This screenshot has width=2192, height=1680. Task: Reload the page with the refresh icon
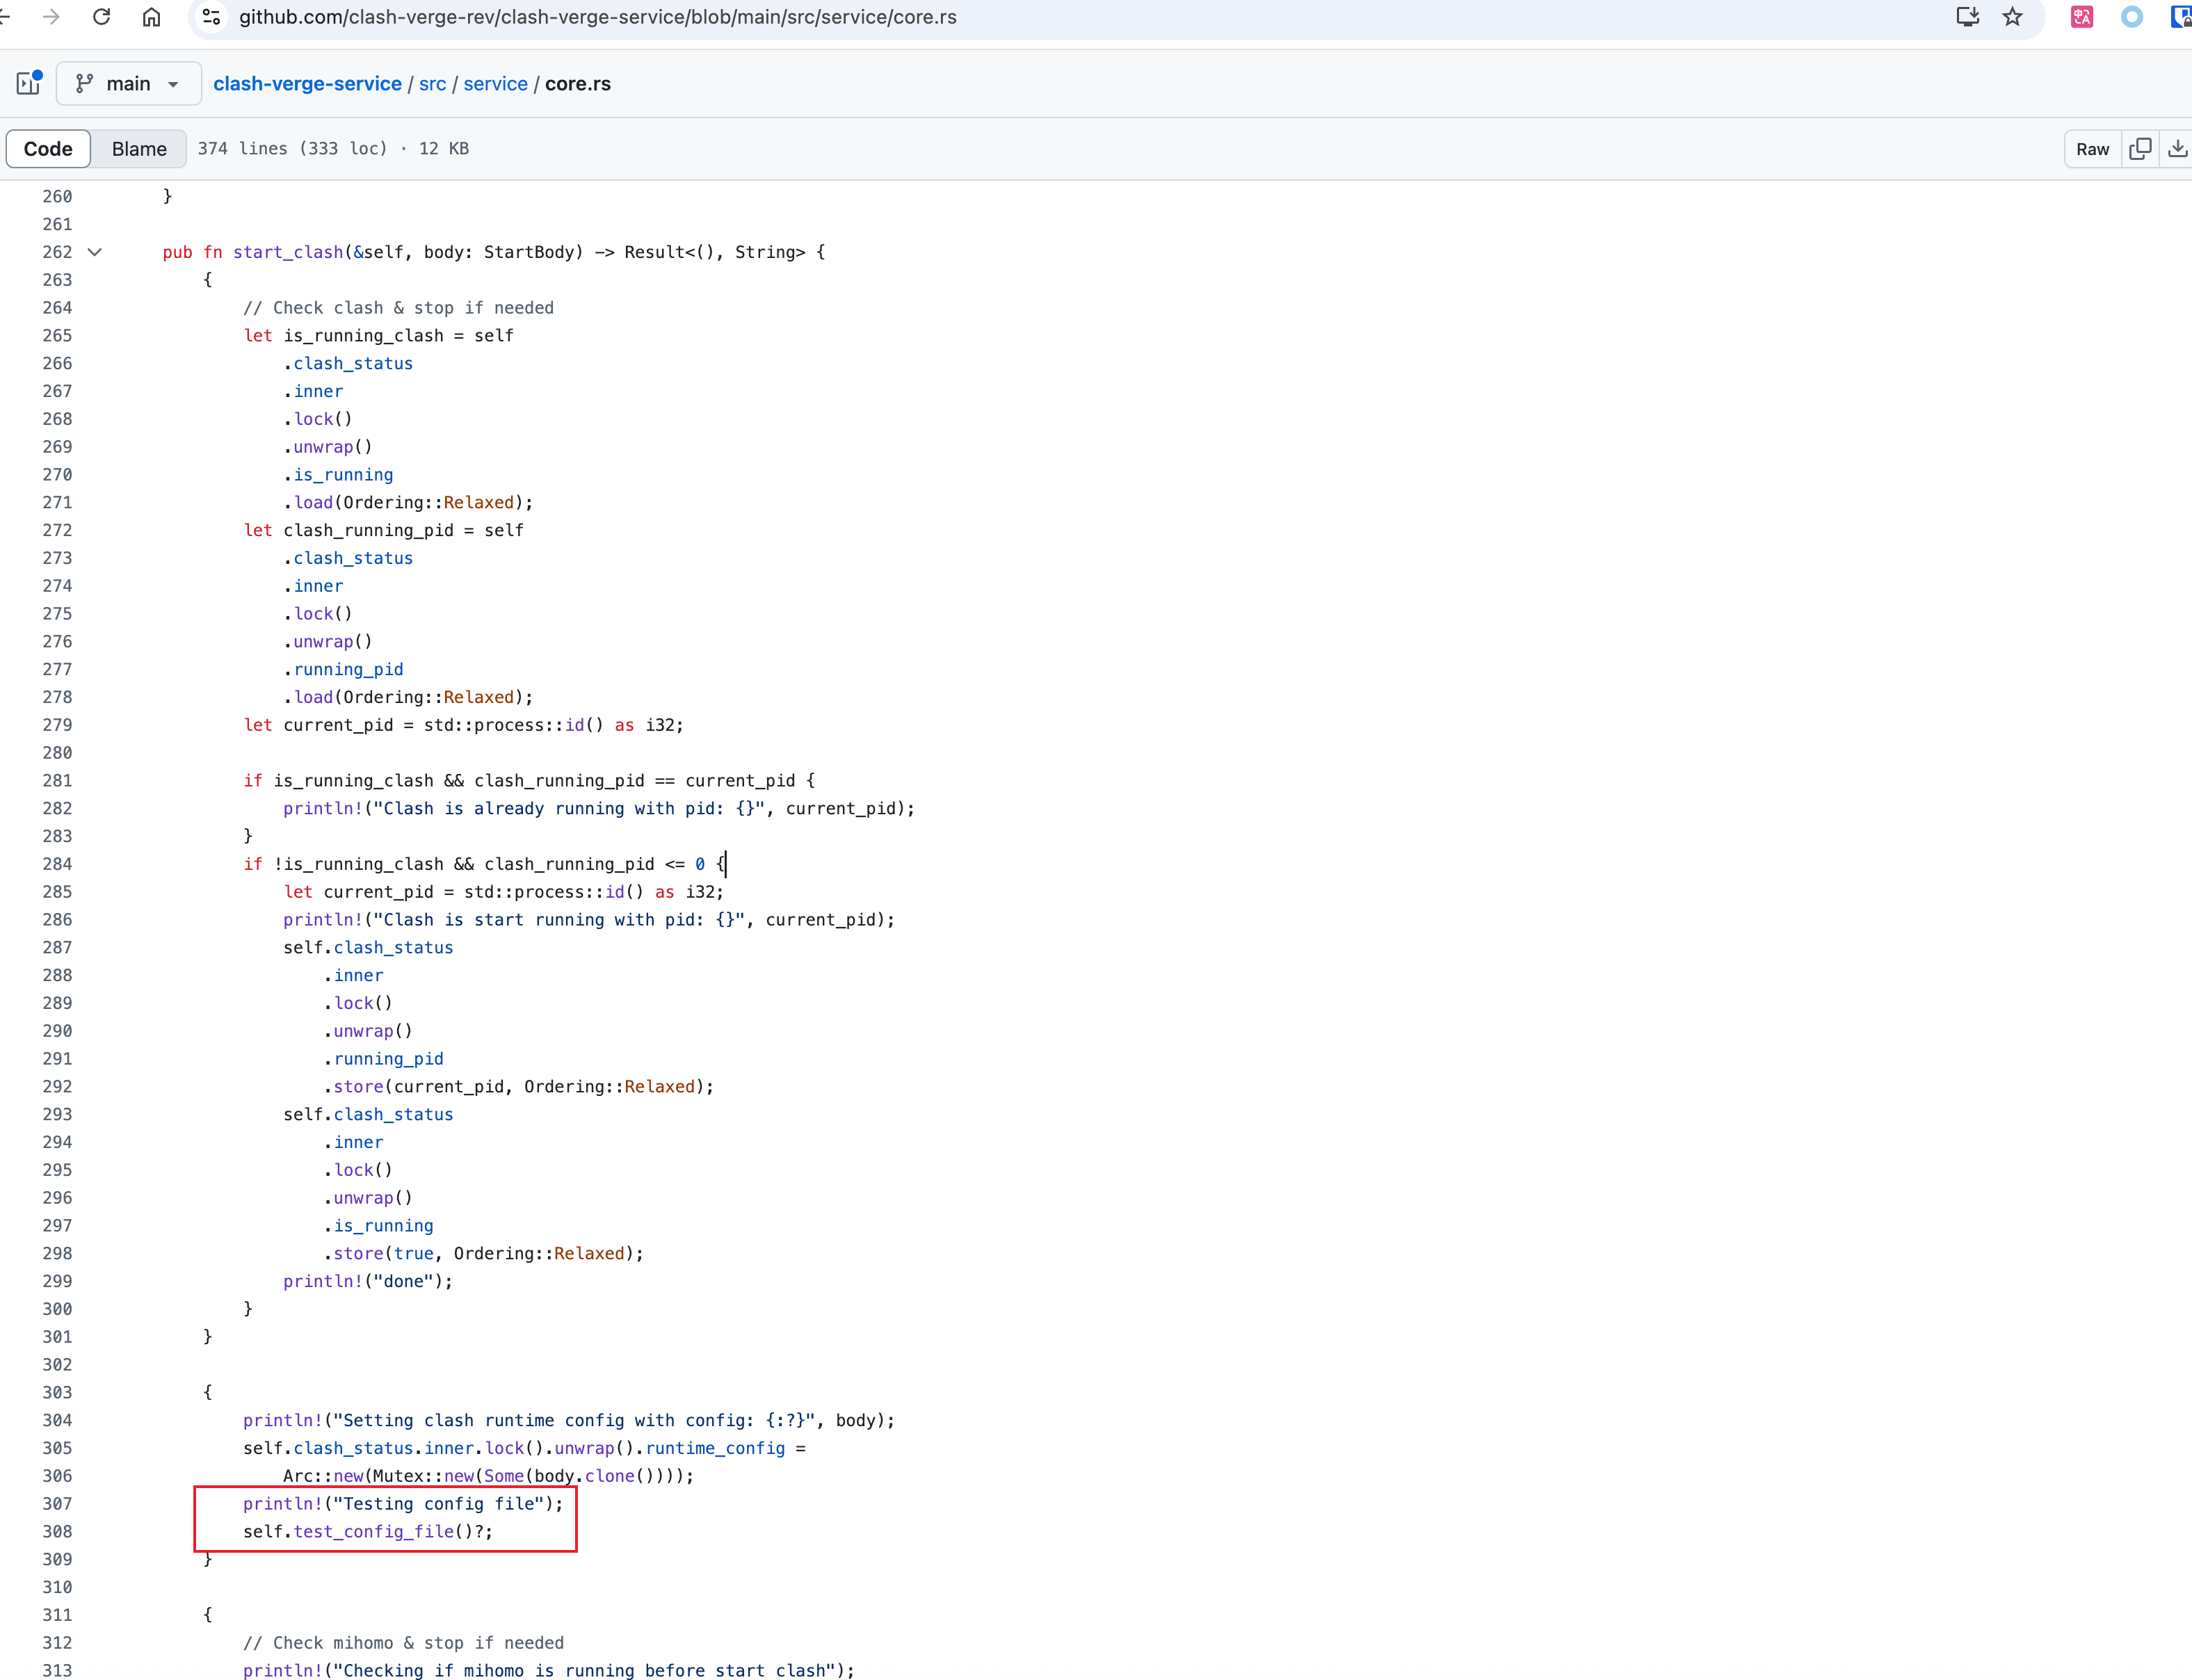point(101,17)
